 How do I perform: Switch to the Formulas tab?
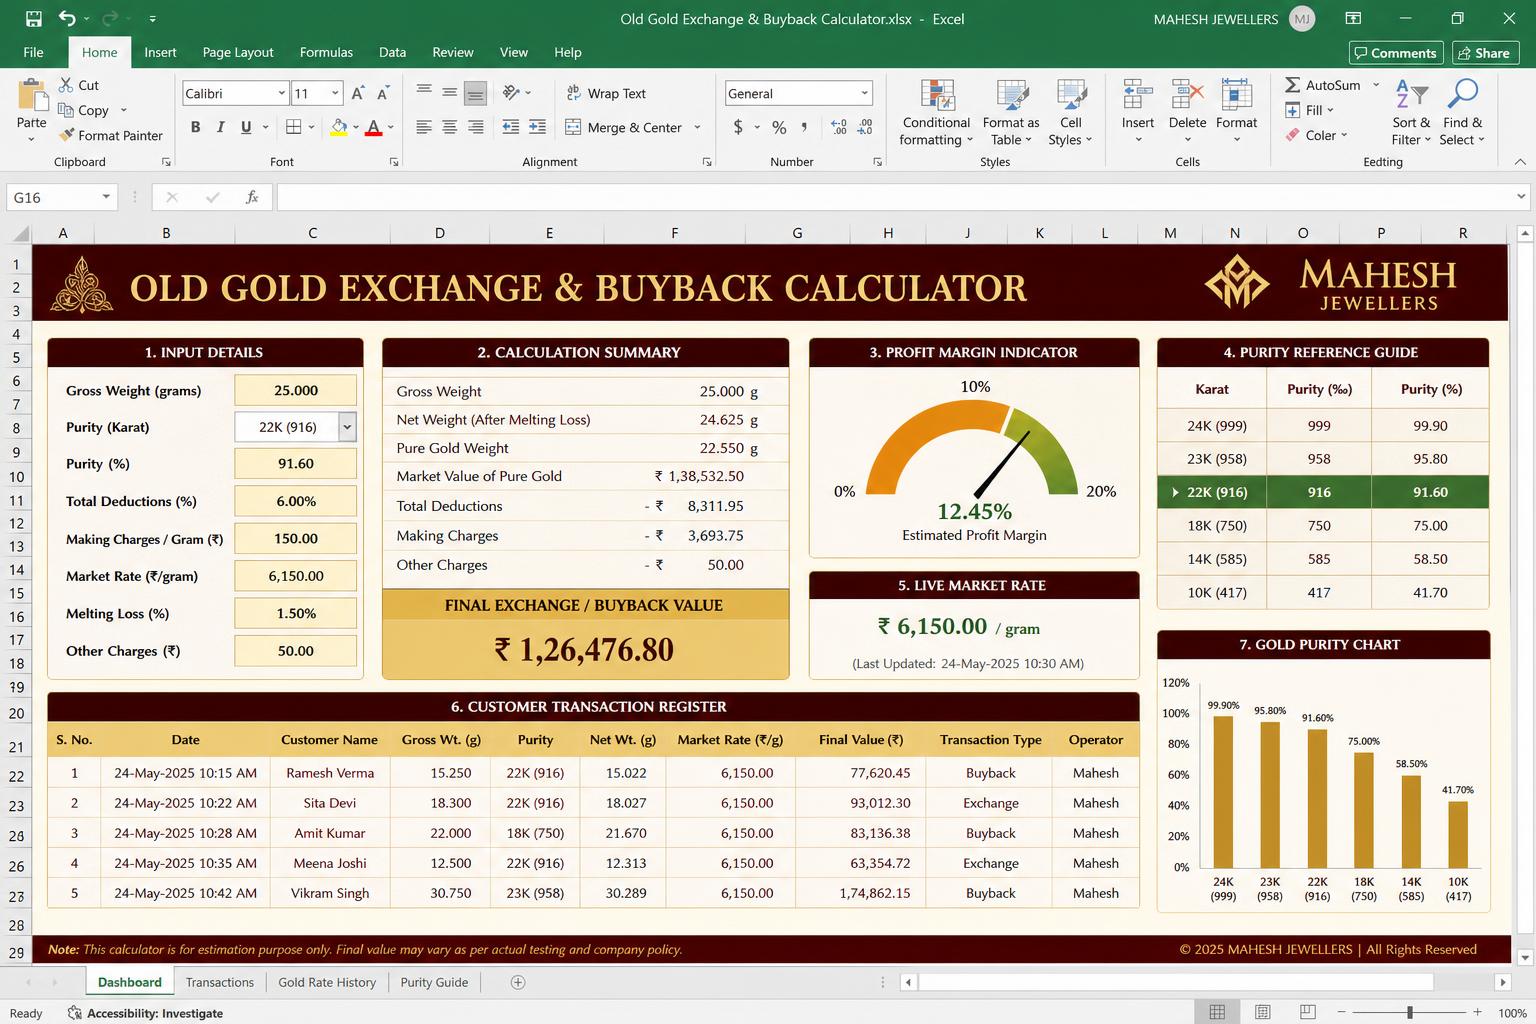[x=326, y=52]
